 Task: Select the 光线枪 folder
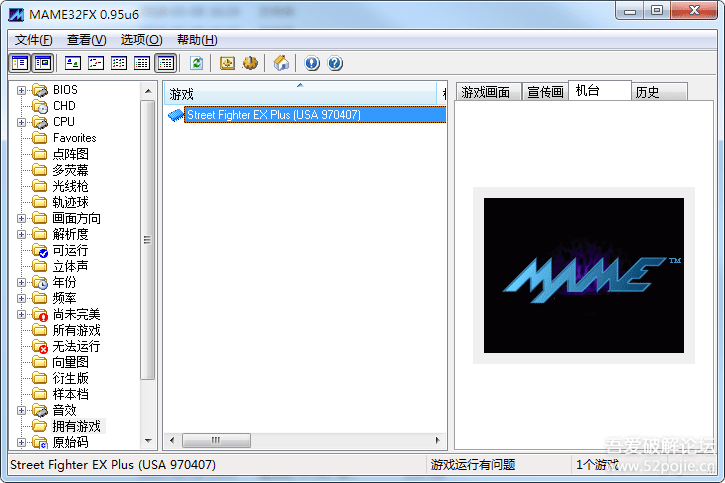70,186
